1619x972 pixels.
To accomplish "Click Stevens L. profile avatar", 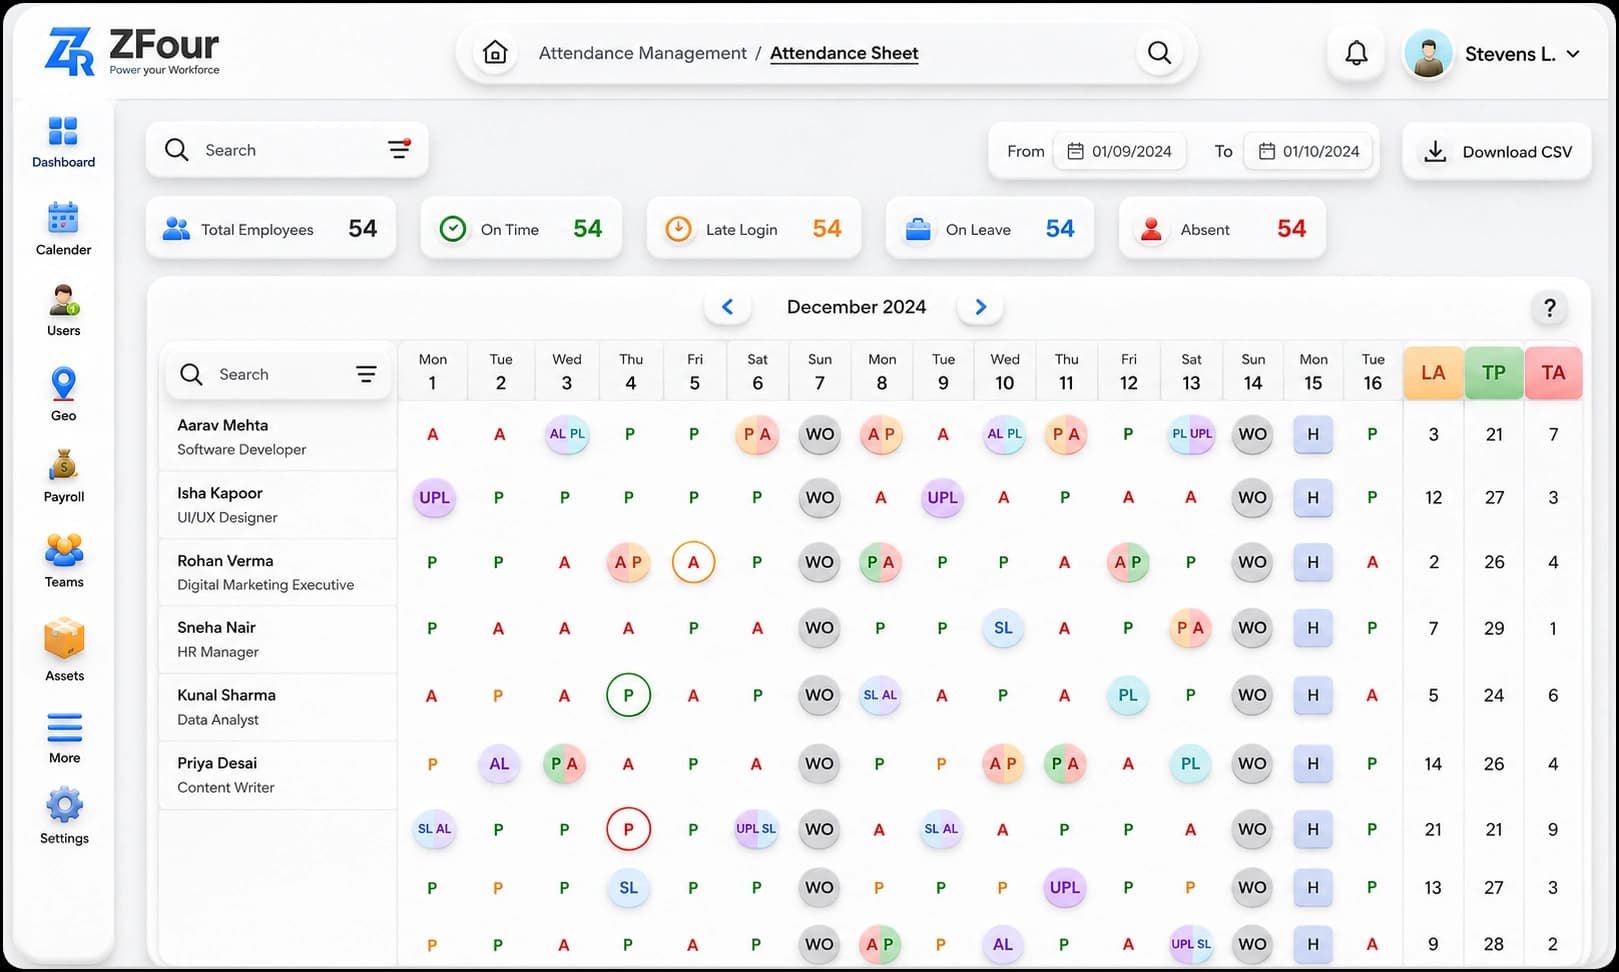I will [x=1428, y=54].
